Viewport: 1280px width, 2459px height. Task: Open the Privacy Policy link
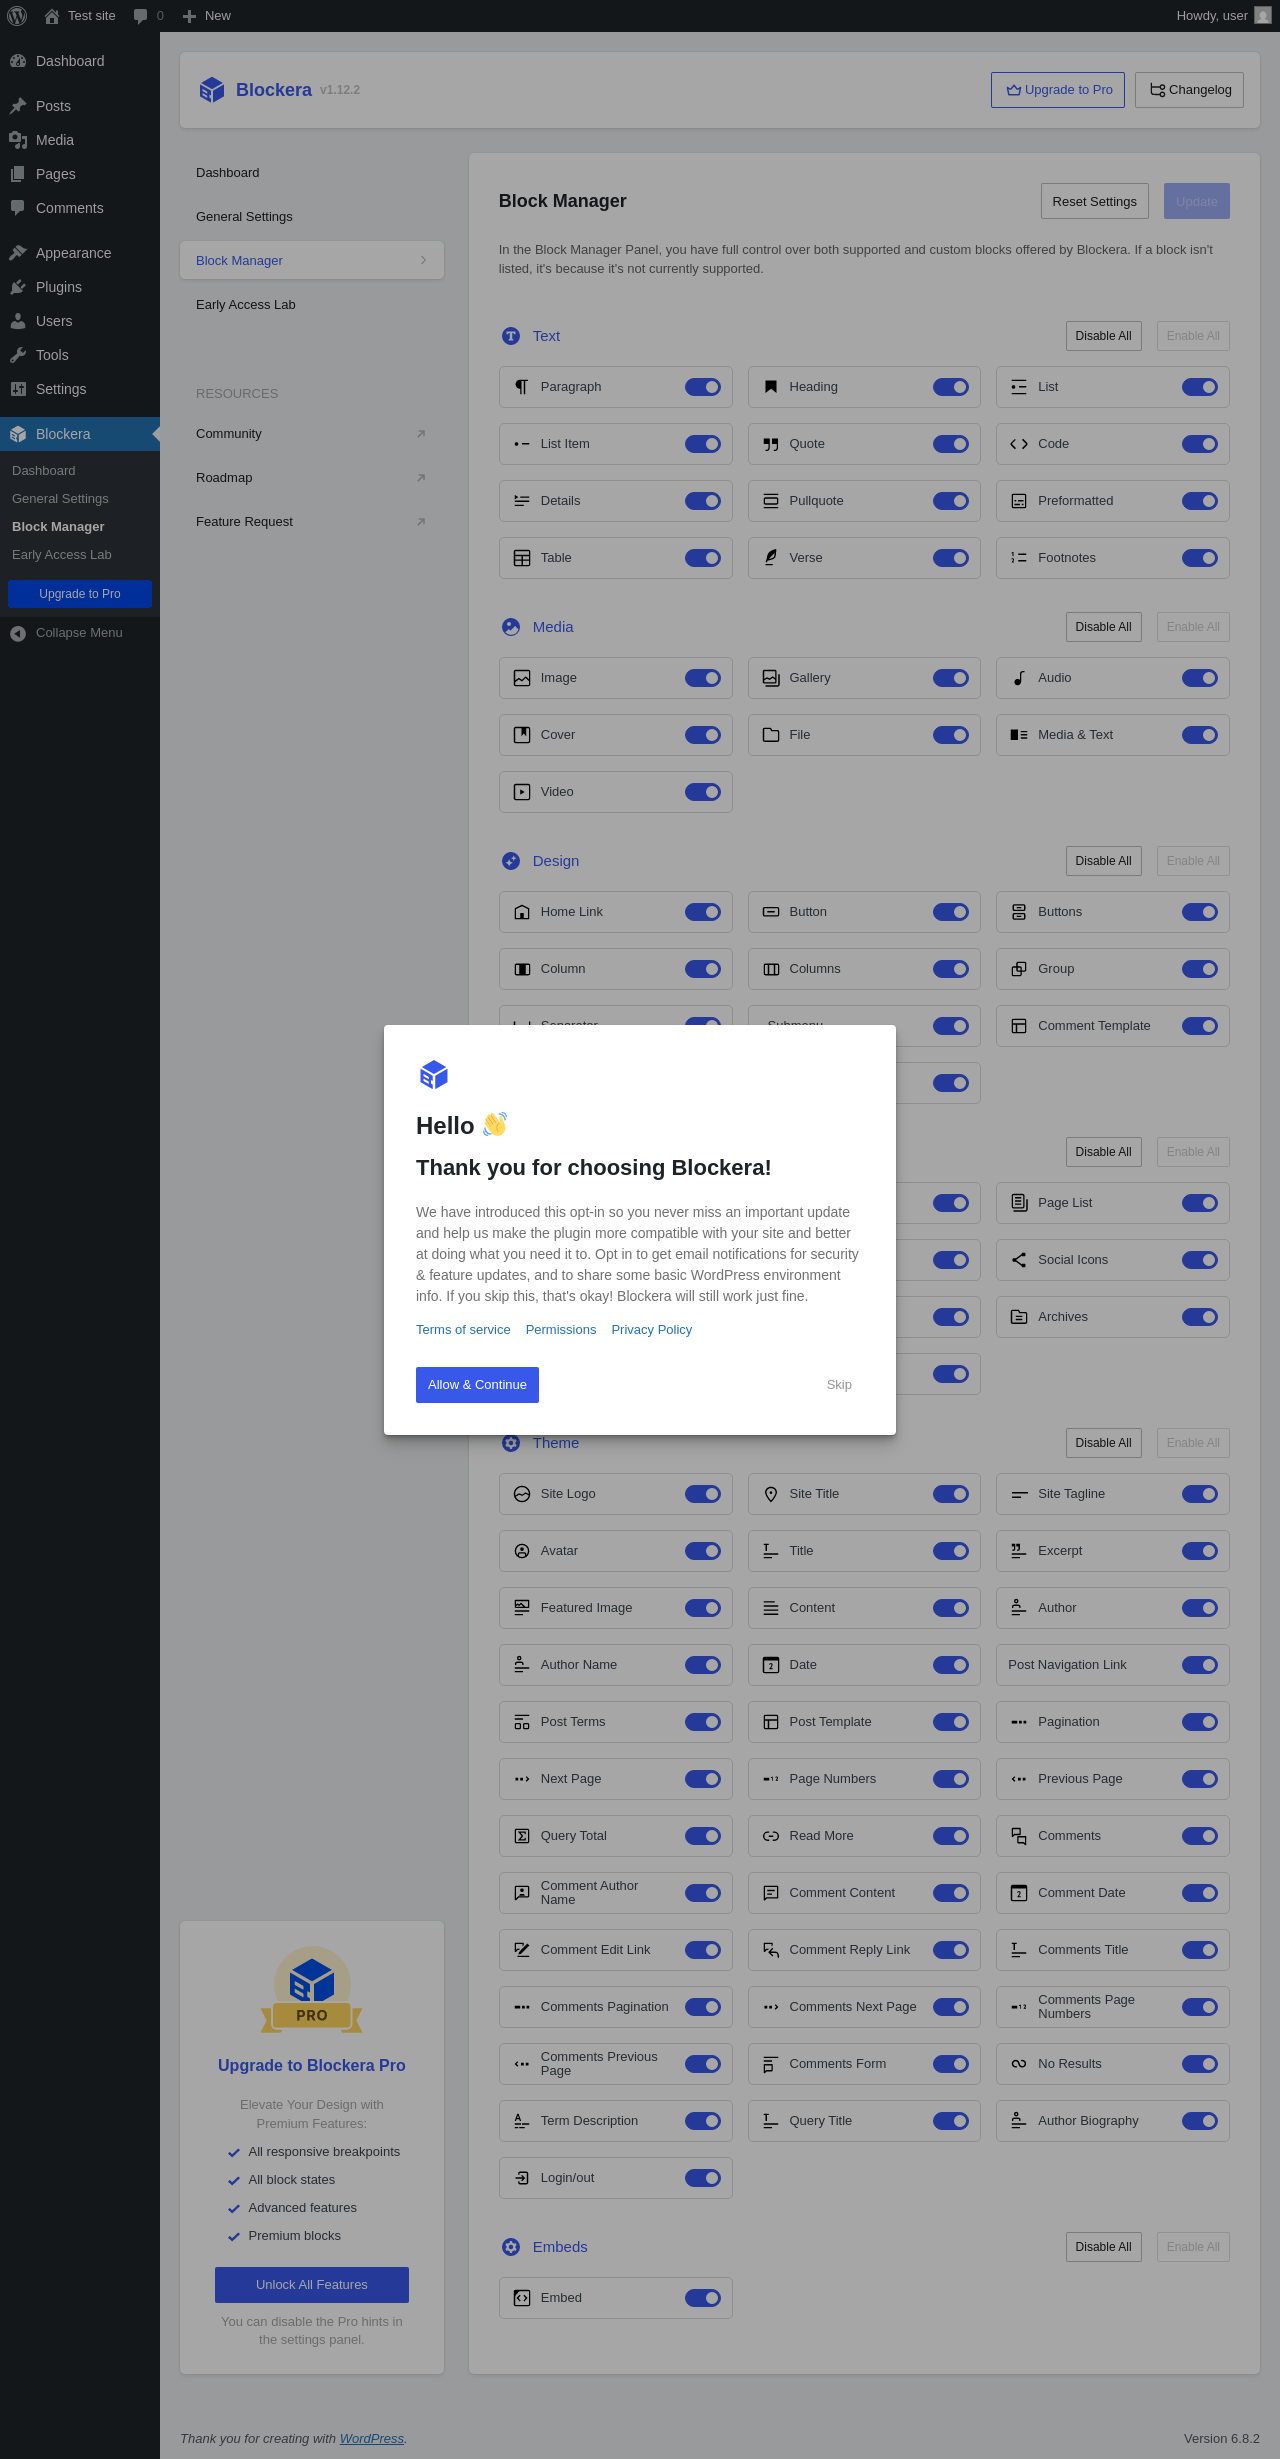coord(652,1330)
